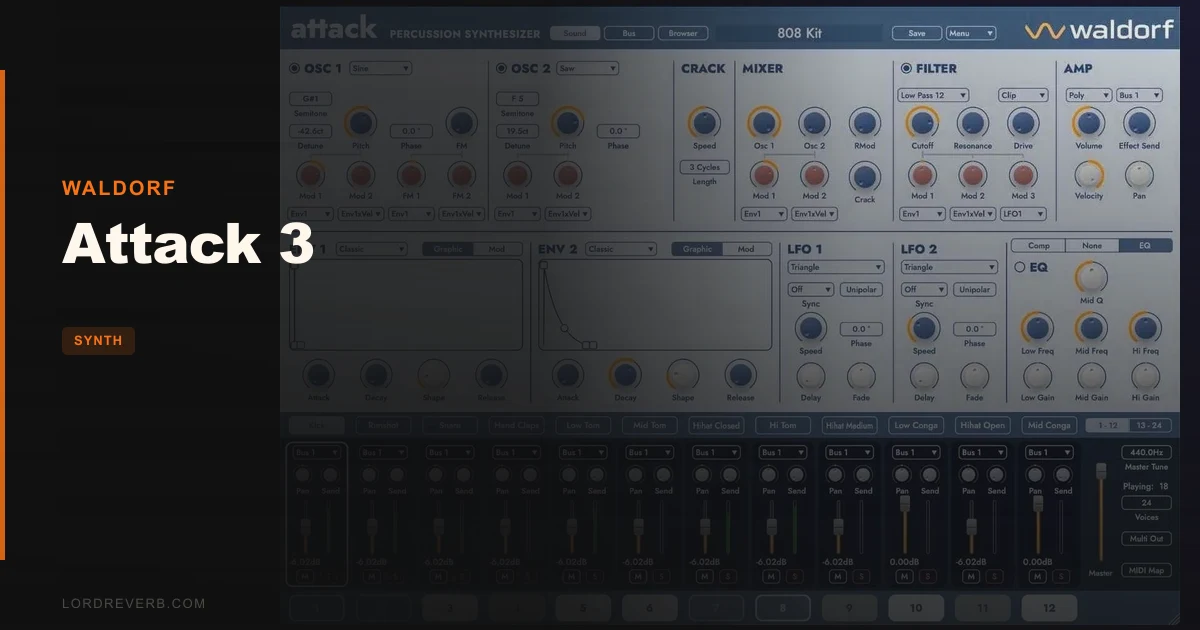Image resolution: width=1200 pixels, height=630 pixels.
Task: Select the Low Conga instrument
Action: coord(916,425)
